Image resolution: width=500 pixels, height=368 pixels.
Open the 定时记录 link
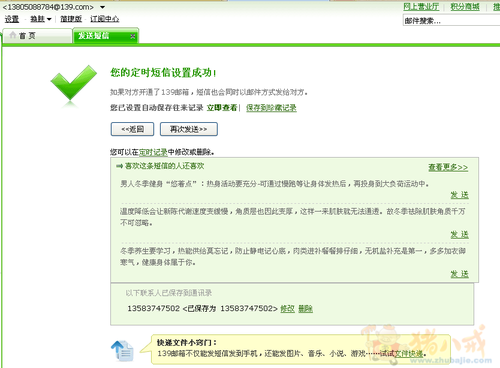153,152
